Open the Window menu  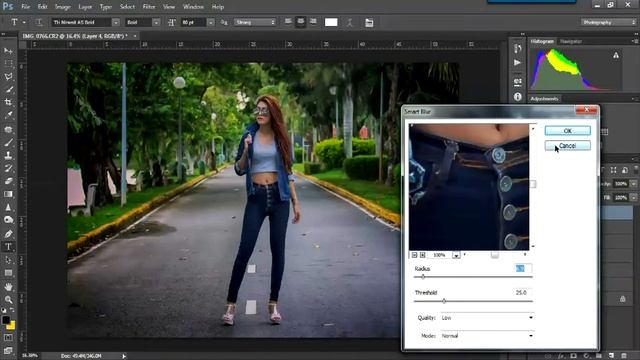point(193,7)
